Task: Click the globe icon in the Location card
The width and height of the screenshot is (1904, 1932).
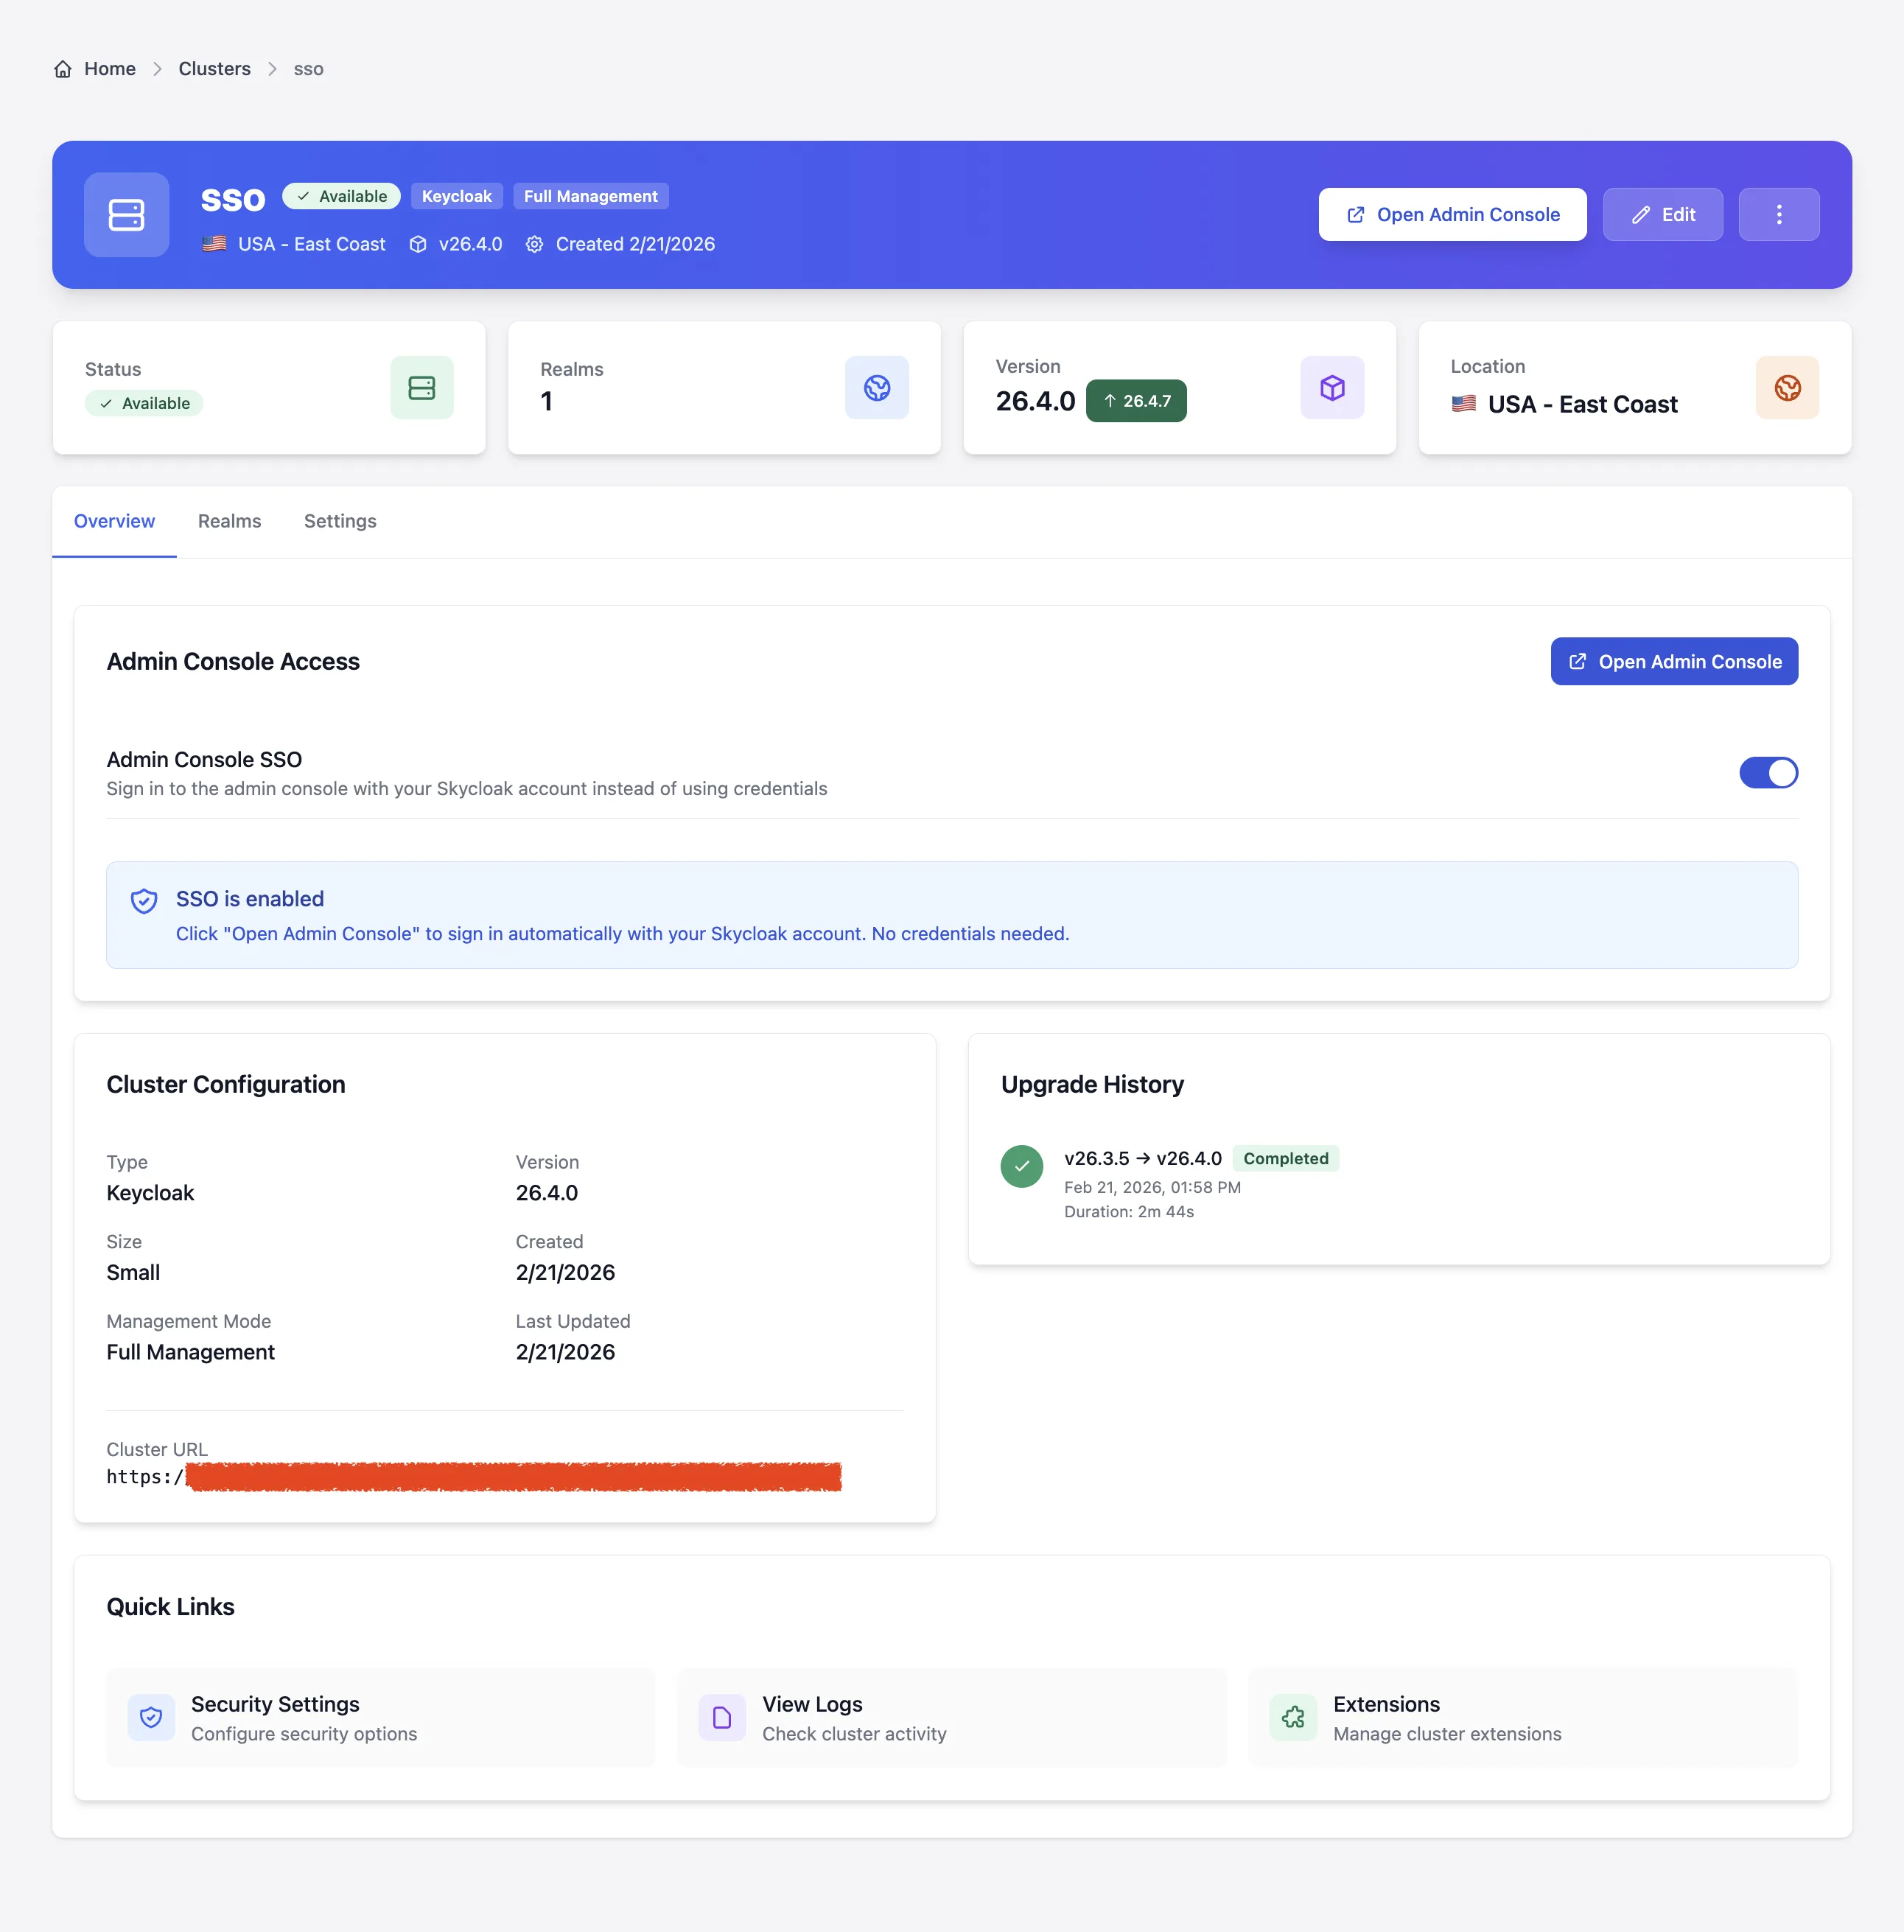Action: tap(1787, 388)
